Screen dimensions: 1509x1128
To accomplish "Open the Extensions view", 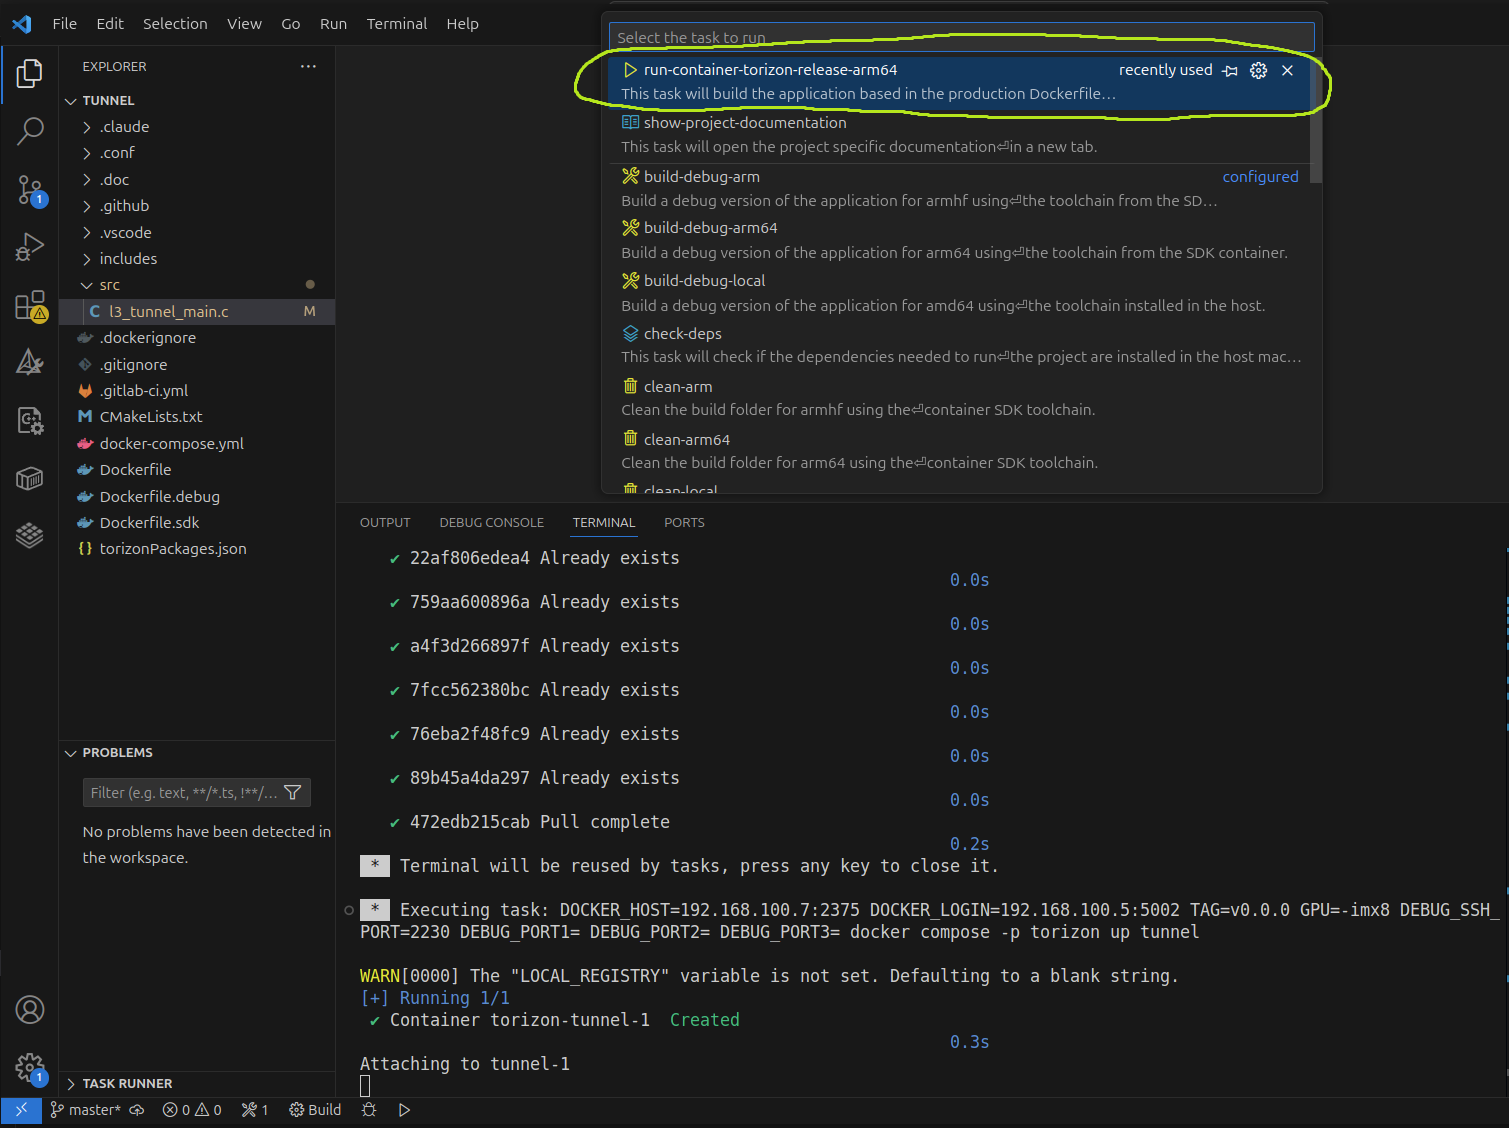I will [x=30, y=306].
